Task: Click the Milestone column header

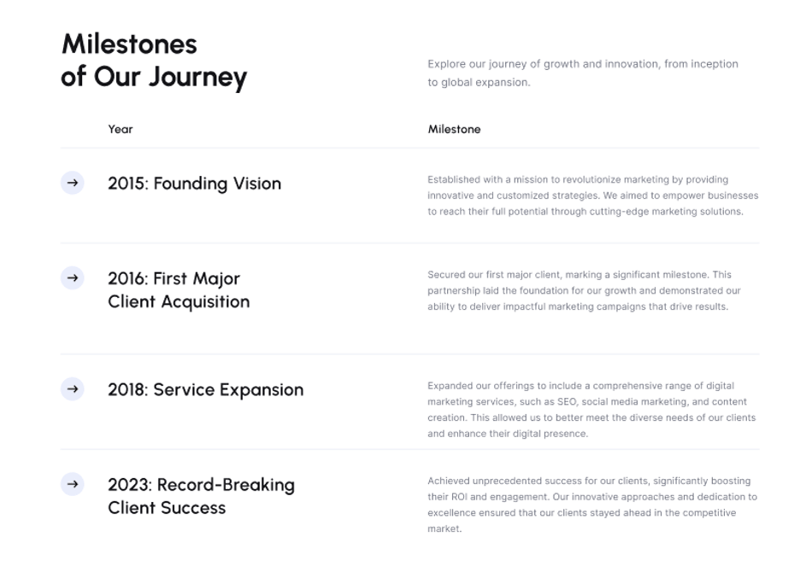Action: click(x=454, y=129)
